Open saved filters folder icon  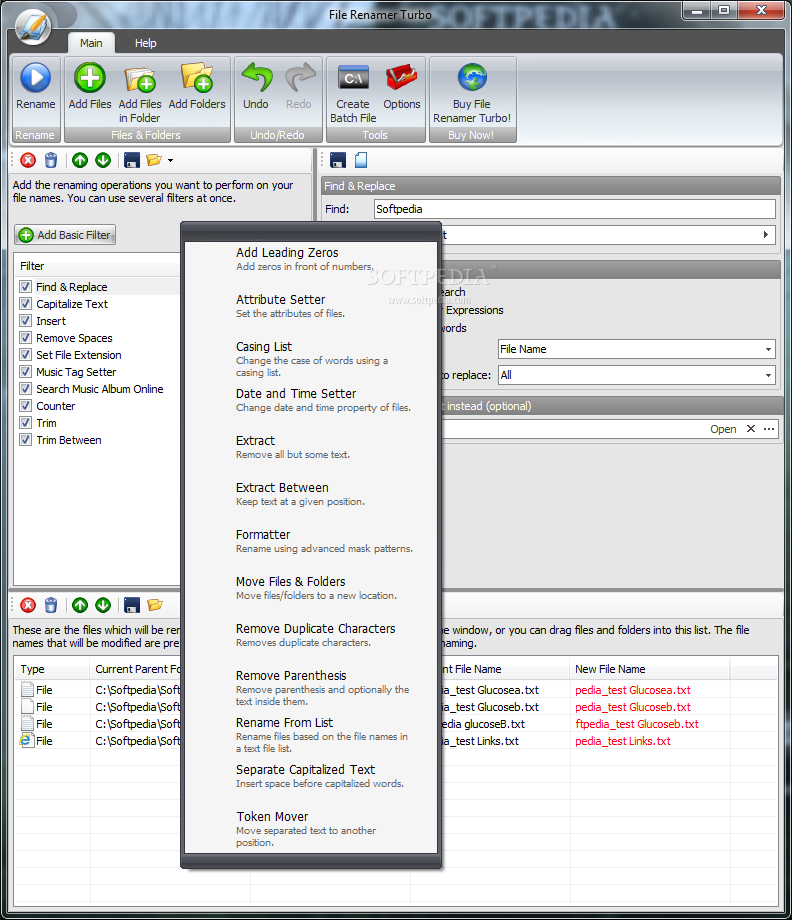point(154,160)
